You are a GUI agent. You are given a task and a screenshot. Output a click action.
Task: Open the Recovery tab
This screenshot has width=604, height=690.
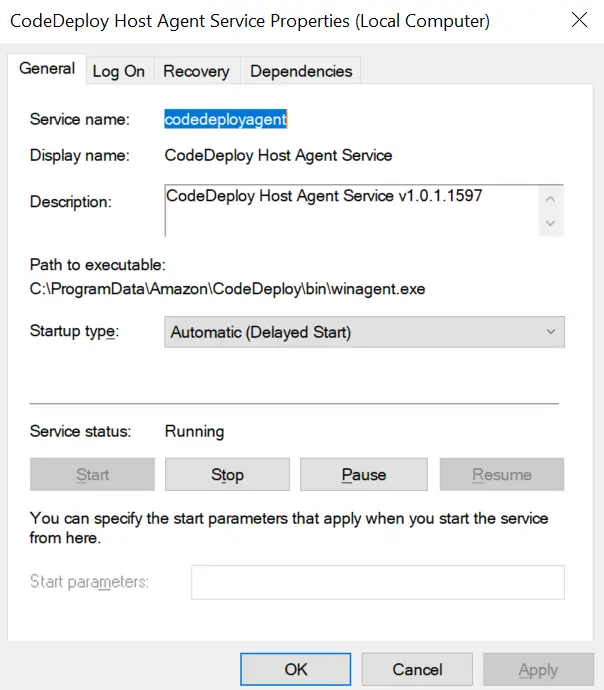click(196, 71)
